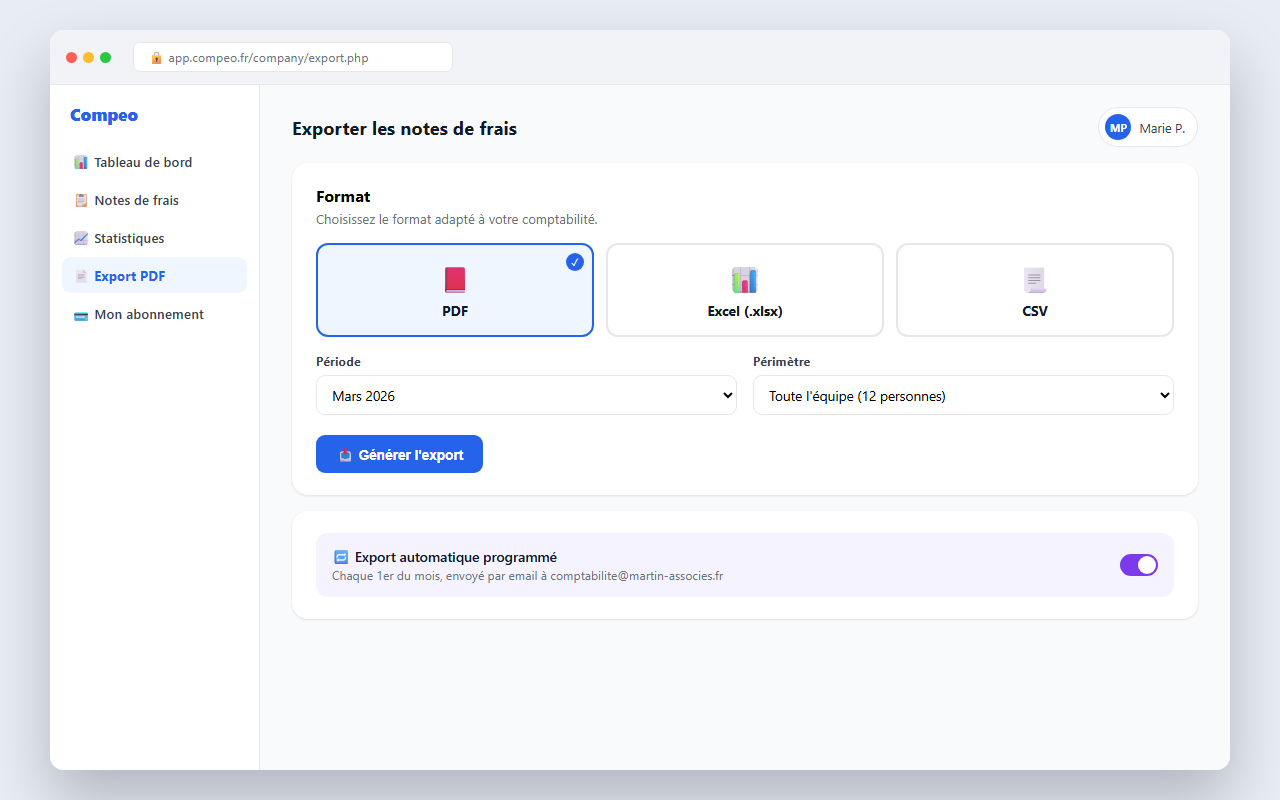
Task: Click the Format section title
Action: coord(343,197)
